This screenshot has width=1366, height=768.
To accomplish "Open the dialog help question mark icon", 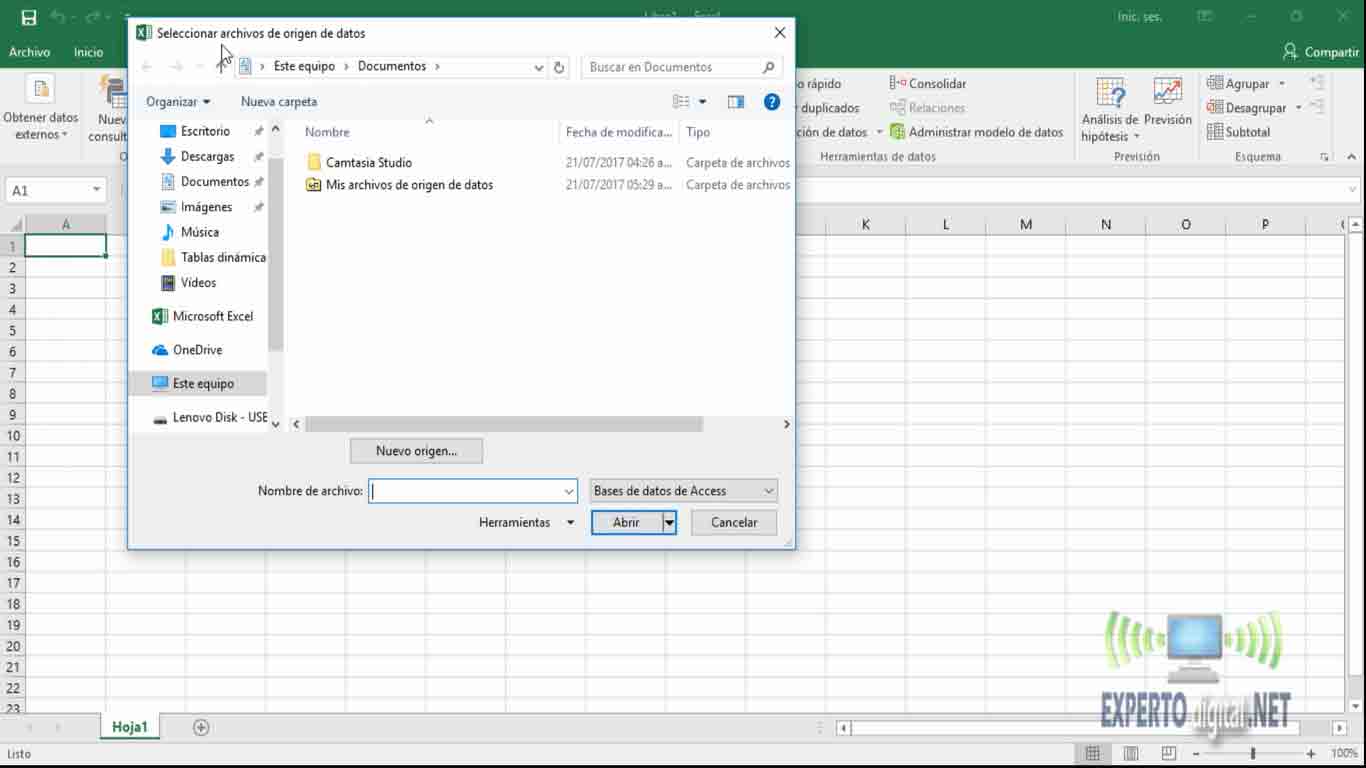I will click(771, 102).
